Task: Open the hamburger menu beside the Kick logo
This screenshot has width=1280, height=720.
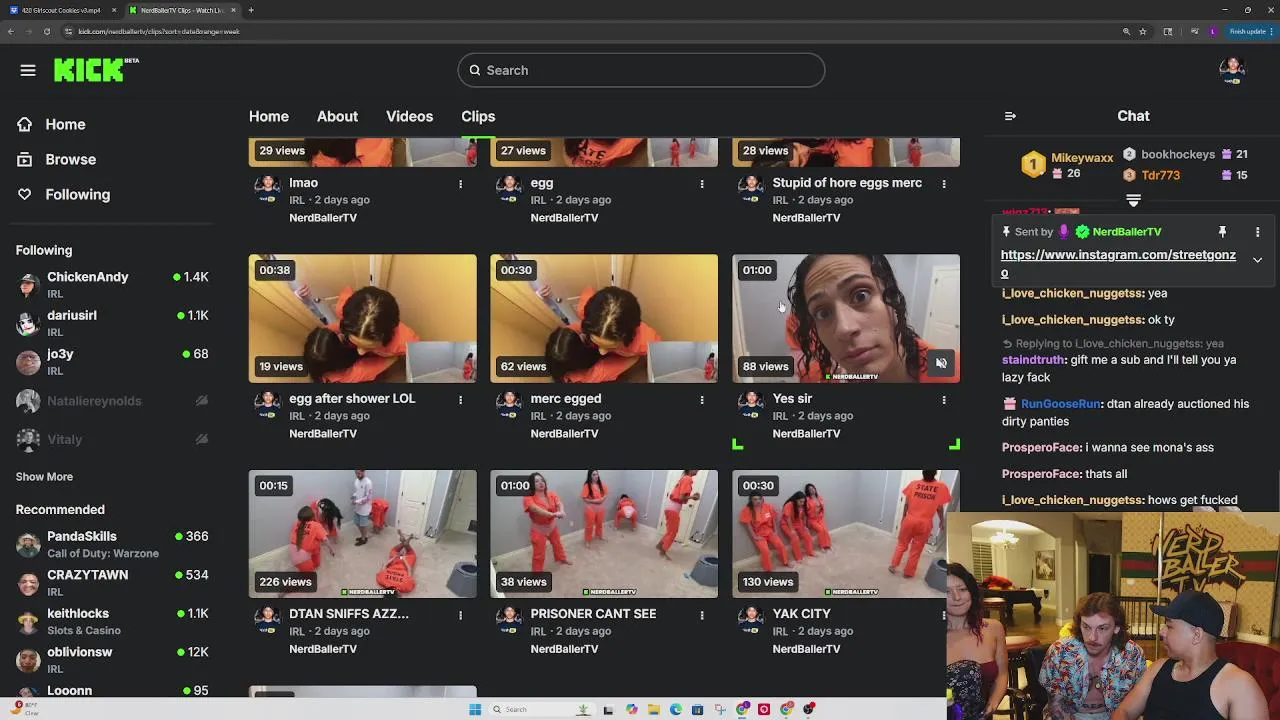Action: 28,70
